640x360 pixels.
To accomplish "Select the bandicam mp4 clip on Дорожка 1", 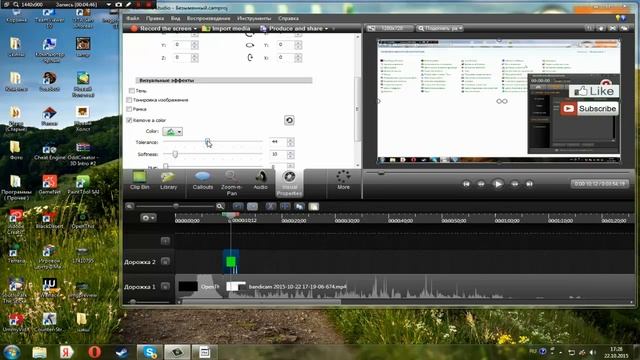I will tap(430, 287).
